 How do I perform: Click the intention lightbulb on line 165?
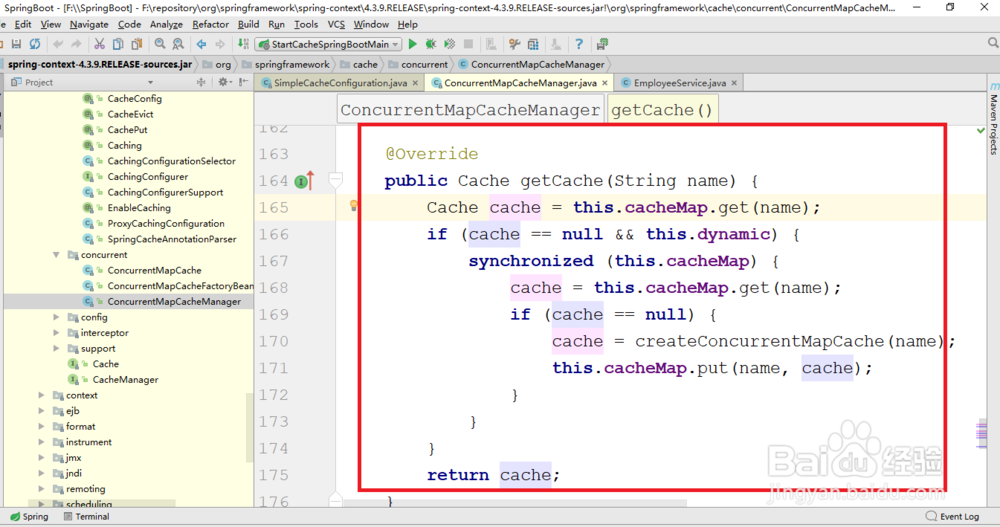pos(353,205)
